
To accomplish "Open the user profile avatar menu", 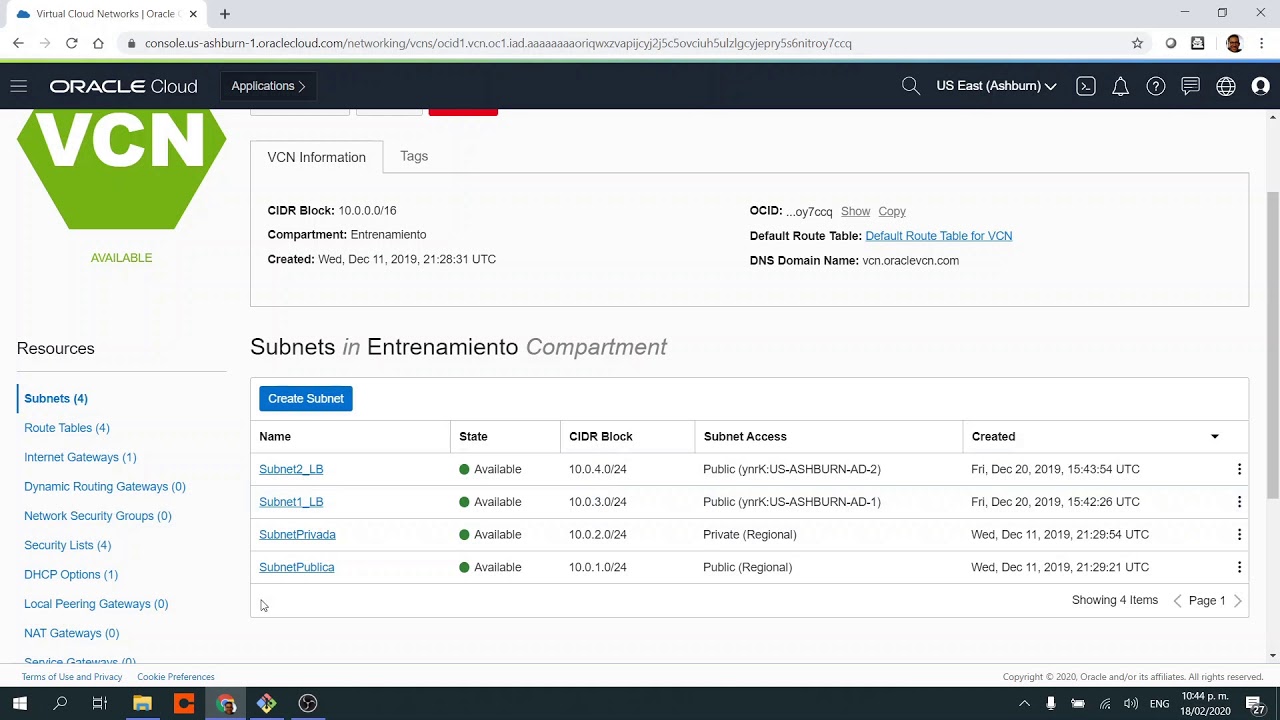I will pyautogui.click(x=1260, y=86).
